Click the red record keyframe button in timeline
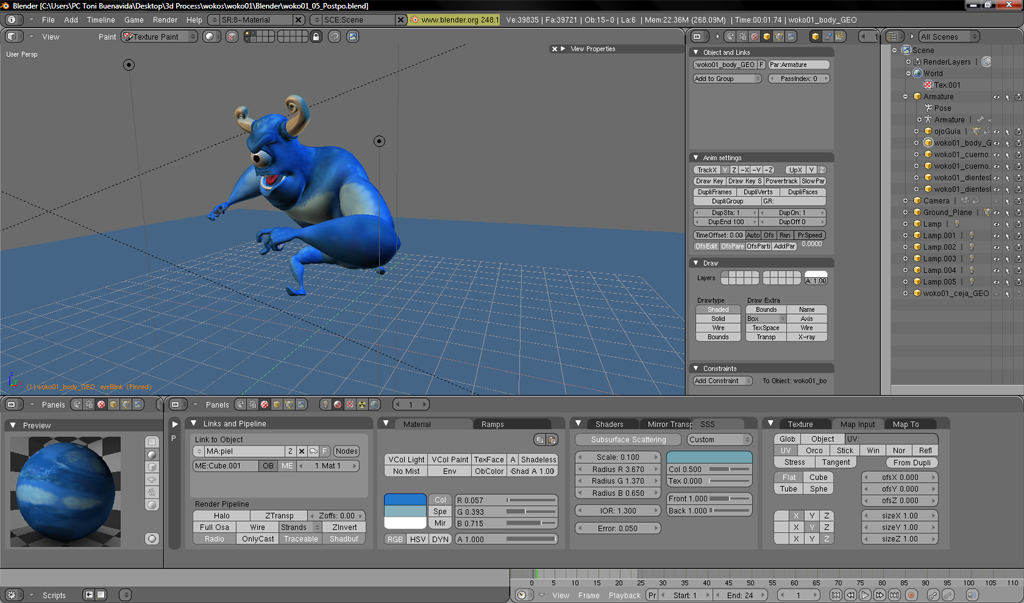This screenshot has width=1024, height=603. [912, 595]
